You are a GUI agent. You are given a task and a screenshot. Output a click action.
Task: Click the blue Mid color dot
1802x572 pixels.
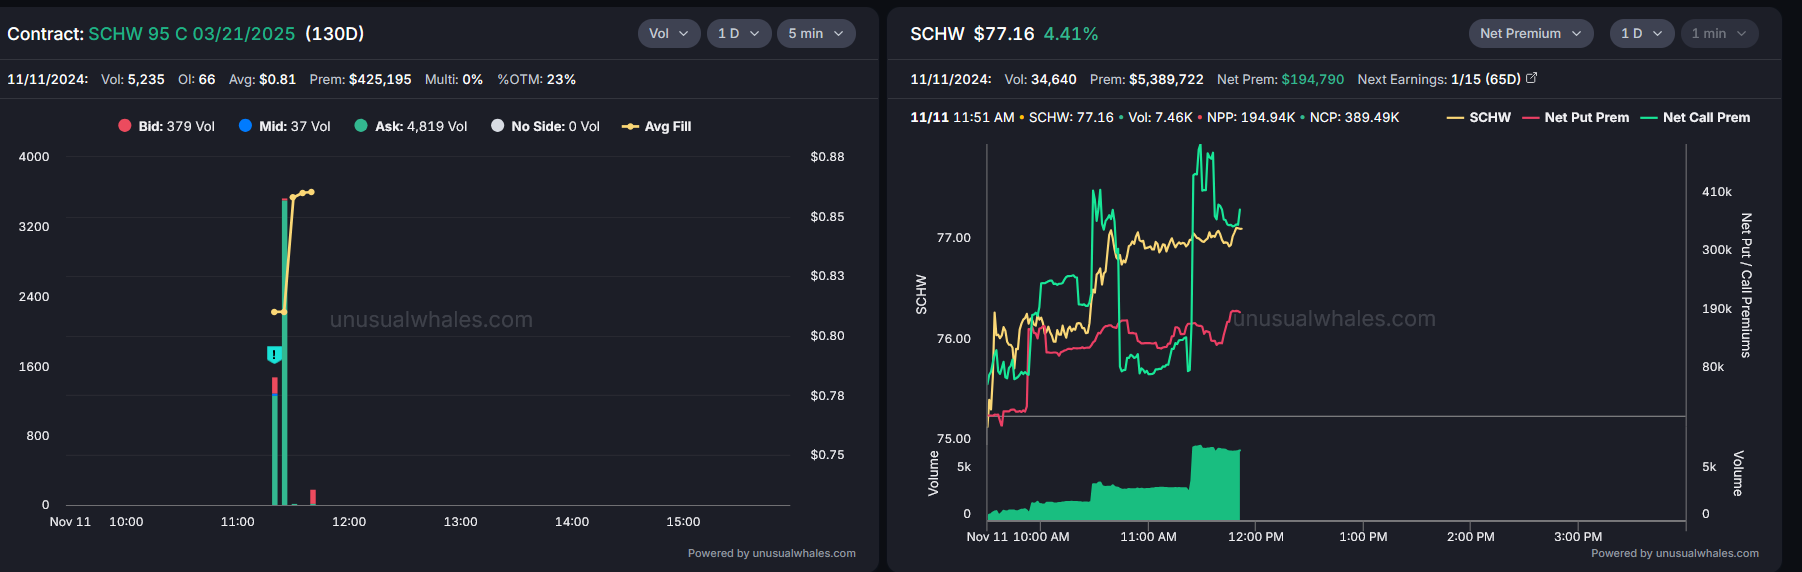(245, 126)
